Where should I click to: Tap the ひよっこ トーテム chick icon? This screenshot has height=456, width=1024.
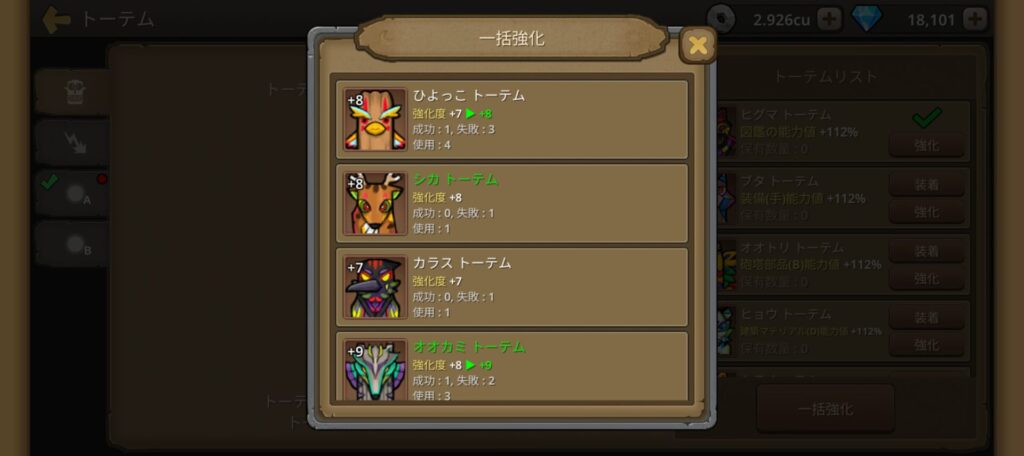375,120
